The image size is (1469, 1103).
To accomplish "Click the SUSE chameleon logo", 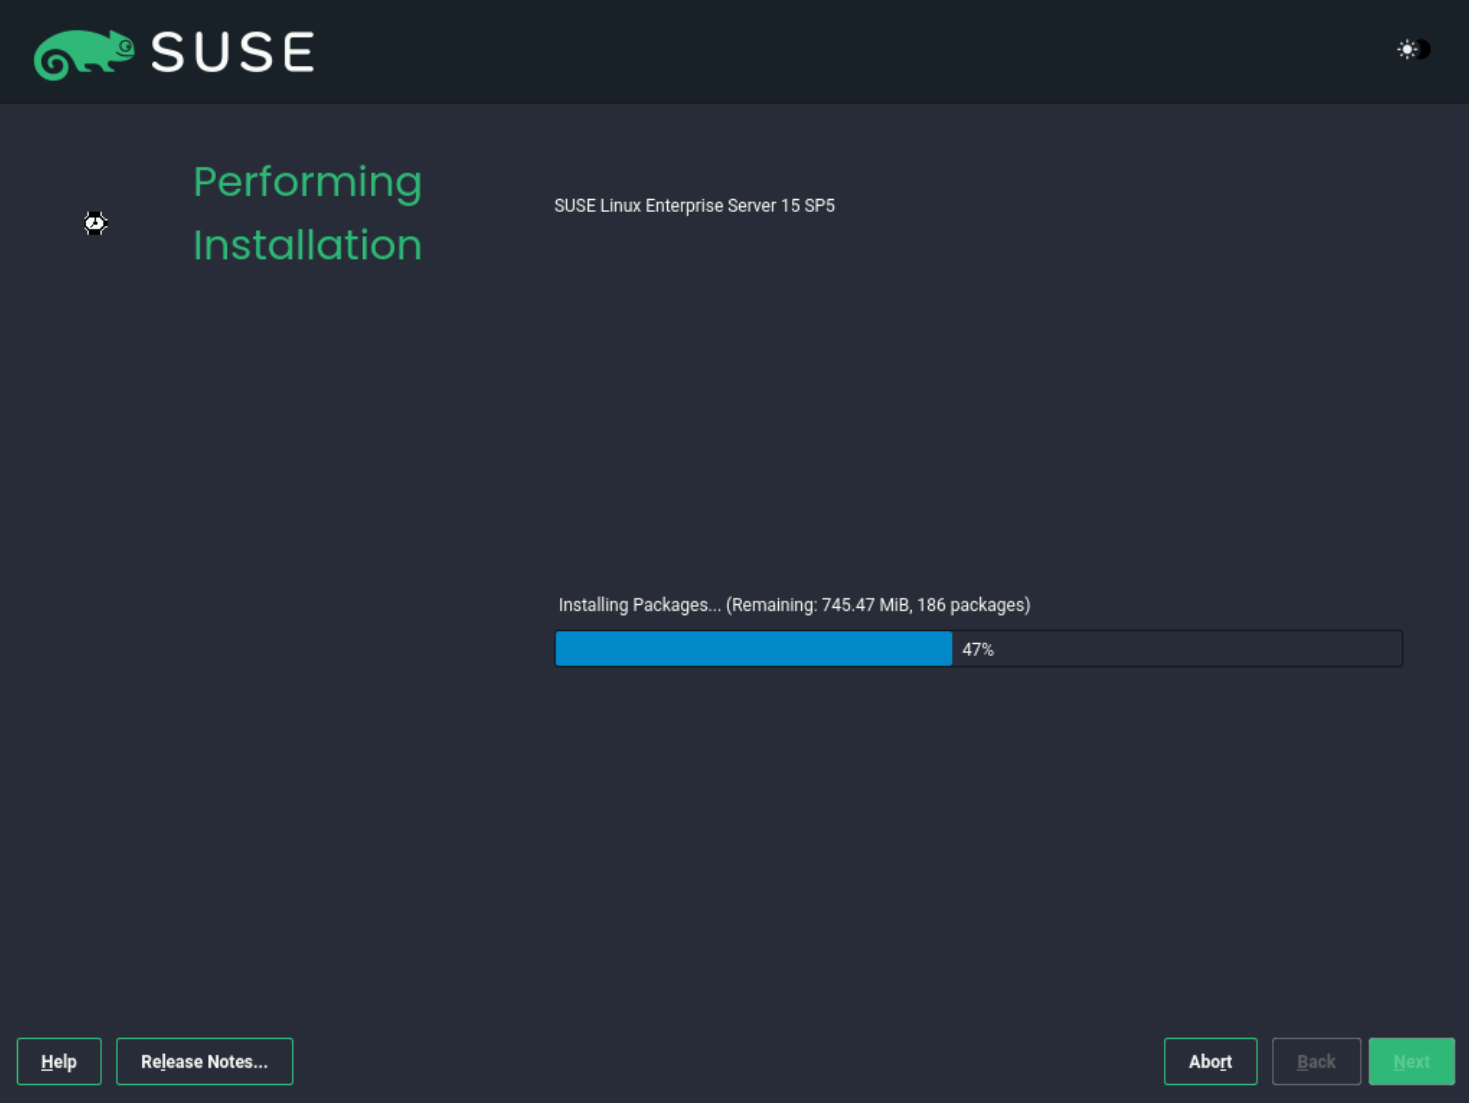I will (x=84, y=54).
